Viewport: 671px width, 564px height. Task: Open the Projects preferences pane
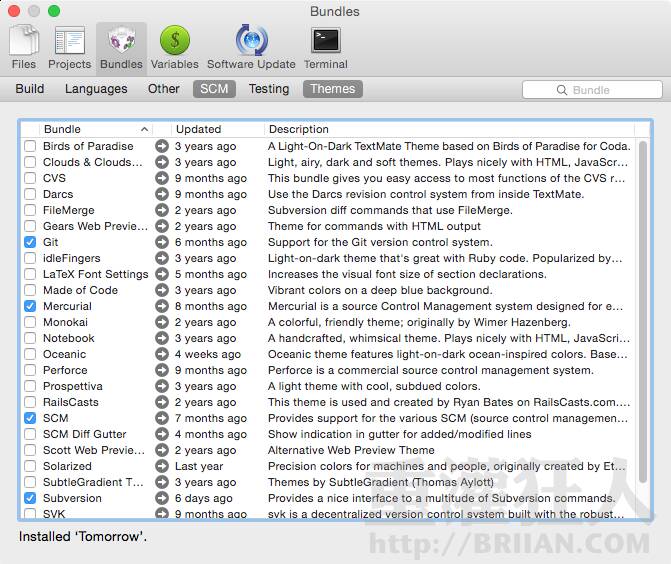[69, 47]
